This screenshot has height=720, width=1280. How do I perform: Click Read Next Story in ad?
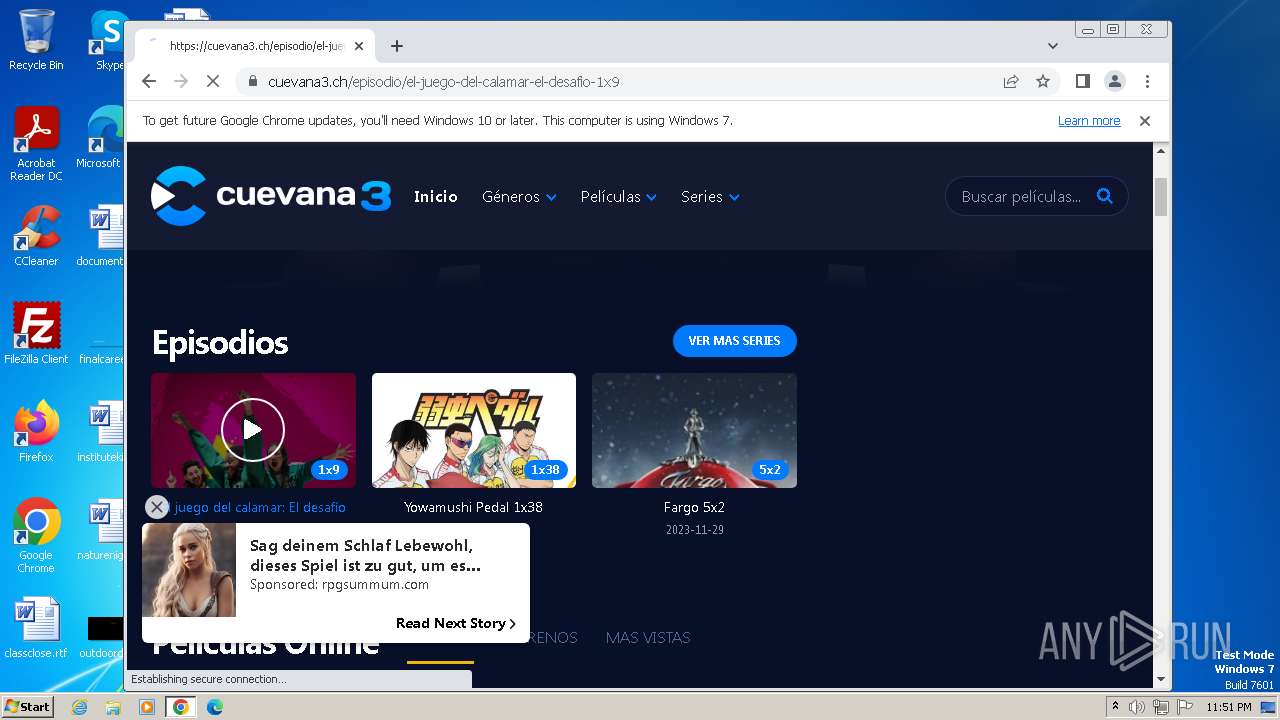pos(456,623)
